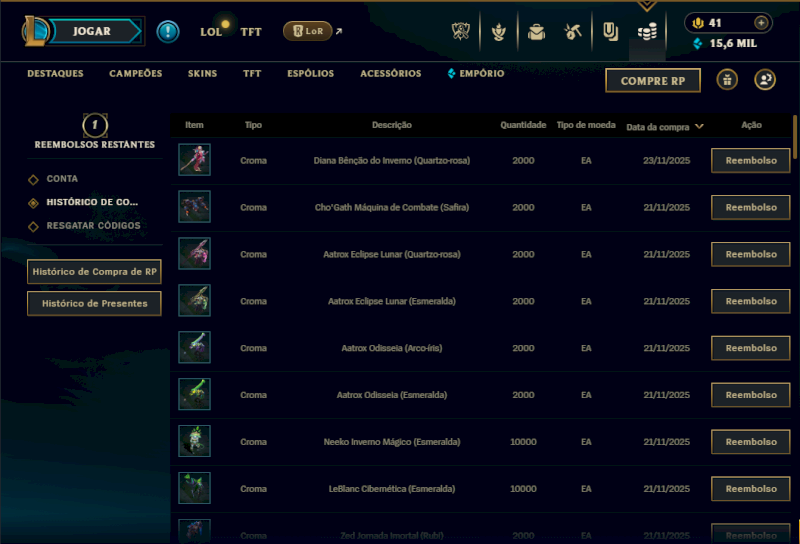Viewport: 800px width, 544px height.
Task: Refund Aatrox Odisseia Arco-íris chroma
Action: click(751, 348)
